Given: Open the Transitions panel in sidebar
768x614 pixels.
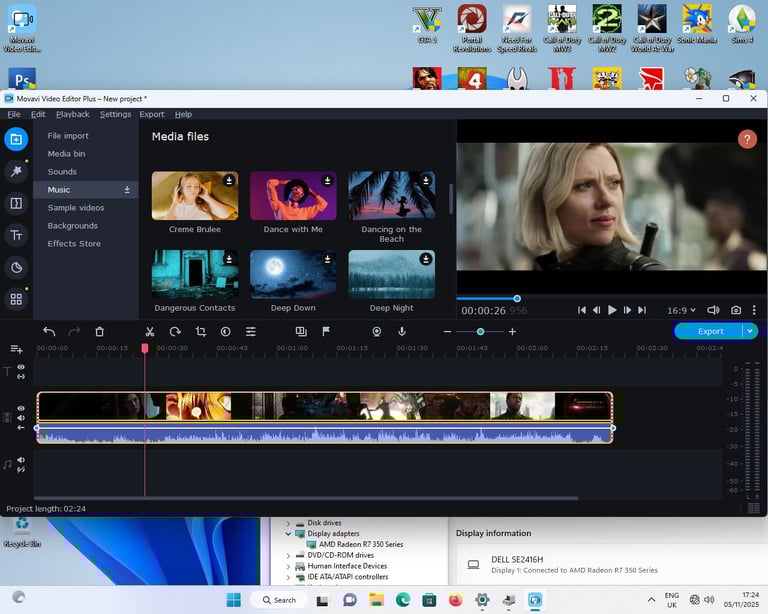Looking at the screenshot, I should click(x=16, y=203).
